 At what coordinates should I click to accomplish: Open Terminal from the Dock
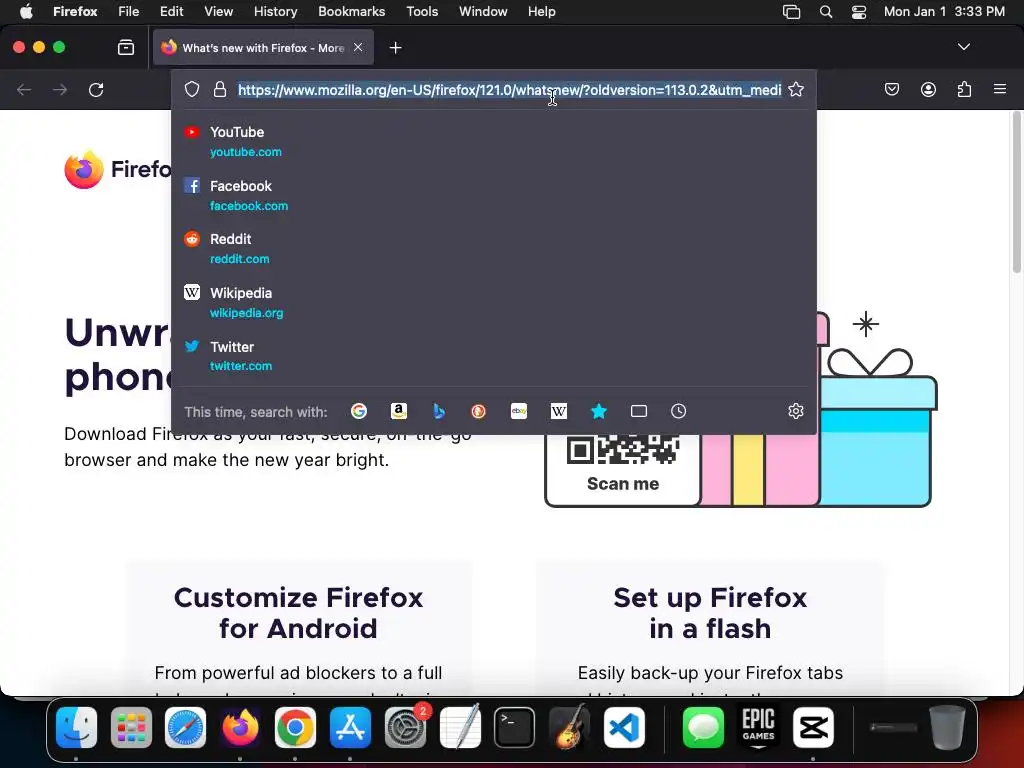(x=515, y=727)
